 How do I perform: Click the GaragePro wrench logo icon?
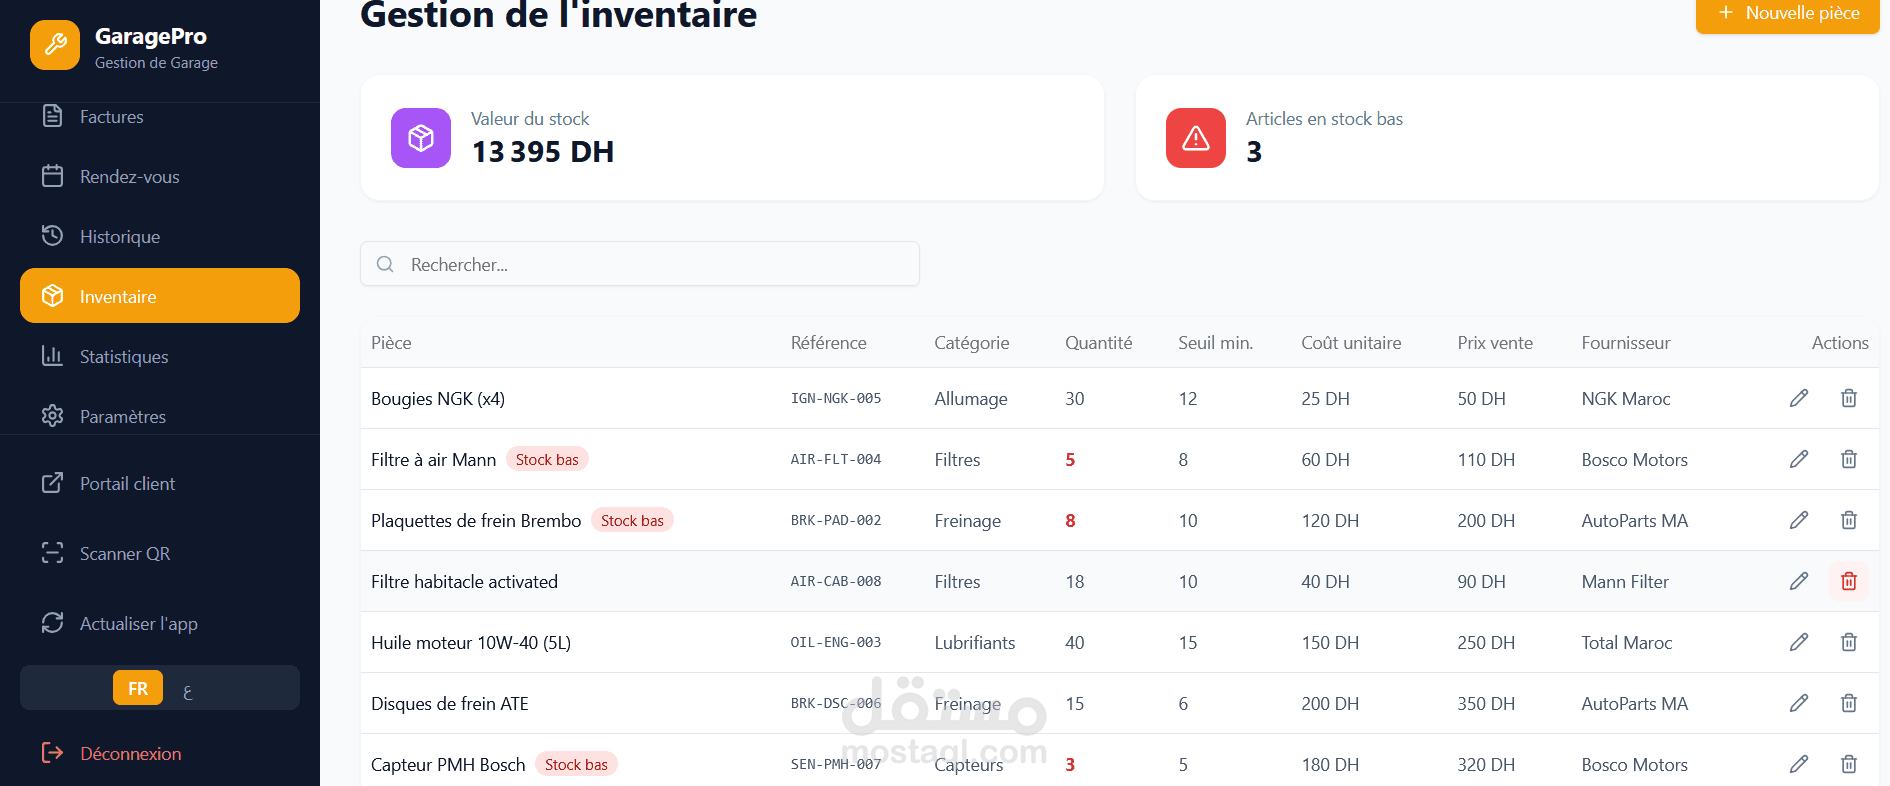coord(55,45)
